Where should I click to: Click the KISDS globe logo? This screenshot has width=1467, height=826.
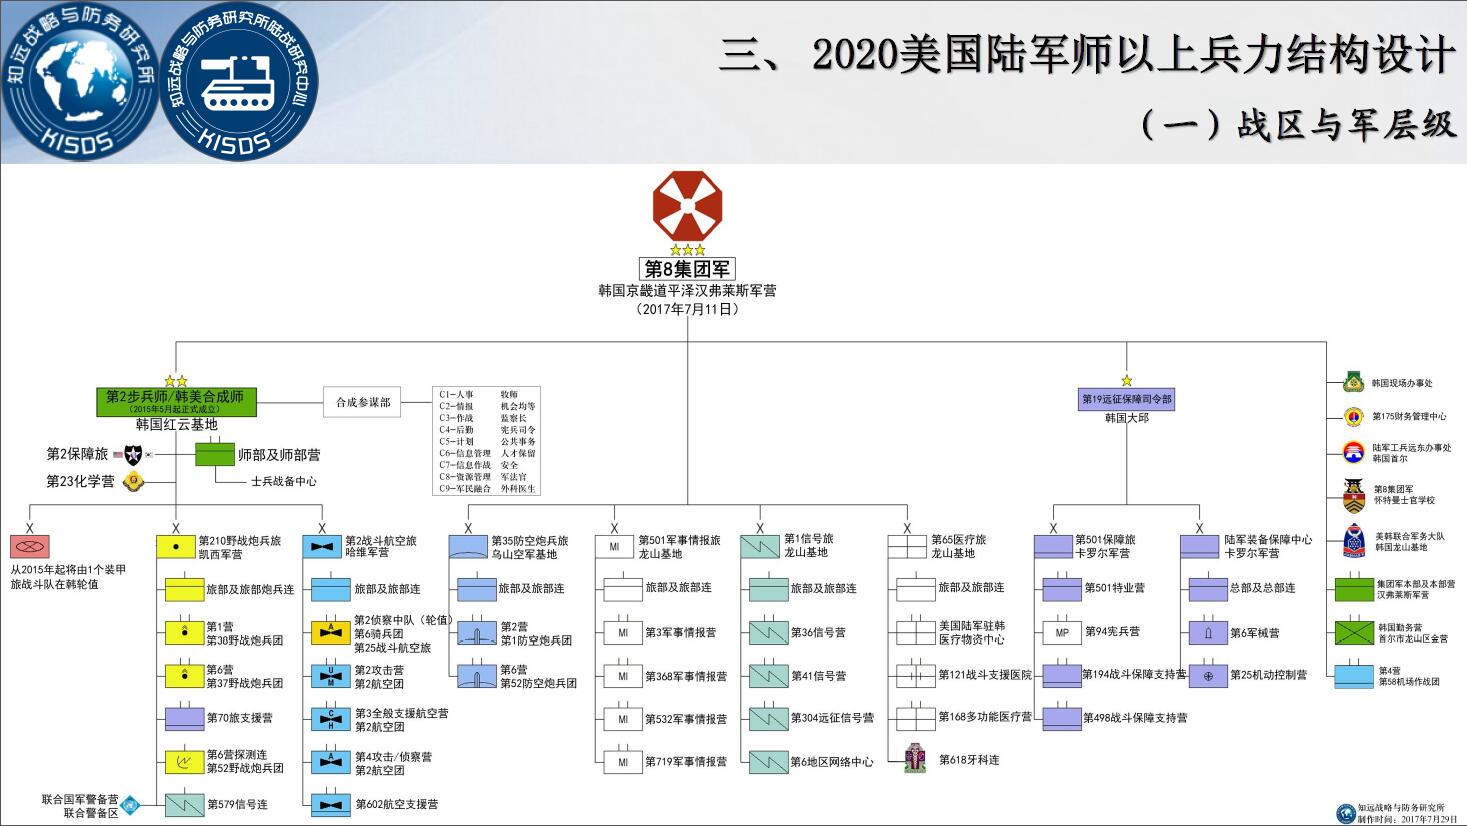coord(81,81)
